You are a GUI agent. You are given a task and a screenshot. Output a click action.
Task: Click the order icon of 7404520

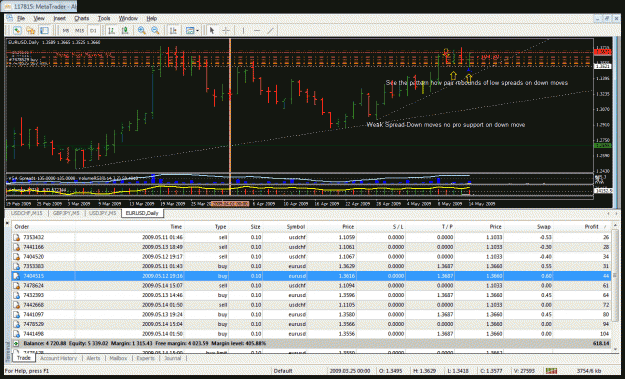pyautogui.click(x=17, y=257)
